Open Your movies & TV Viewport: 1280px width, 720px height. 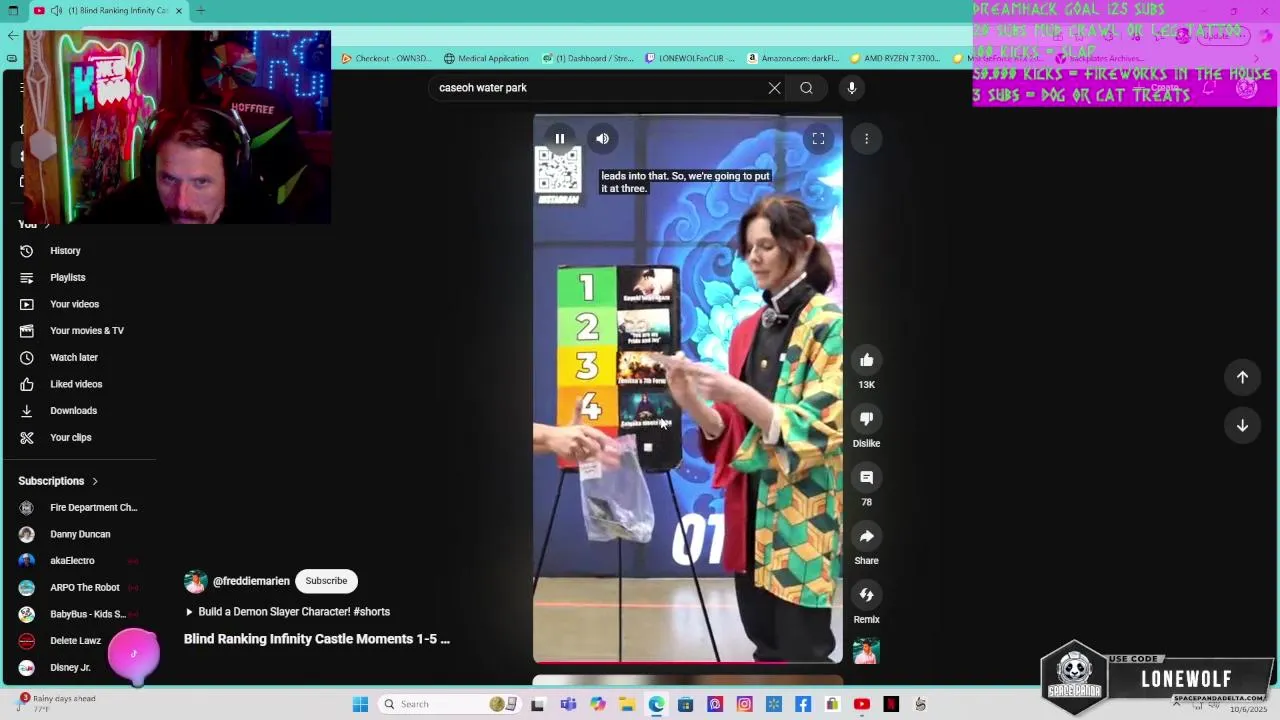[x=87, y=331]
